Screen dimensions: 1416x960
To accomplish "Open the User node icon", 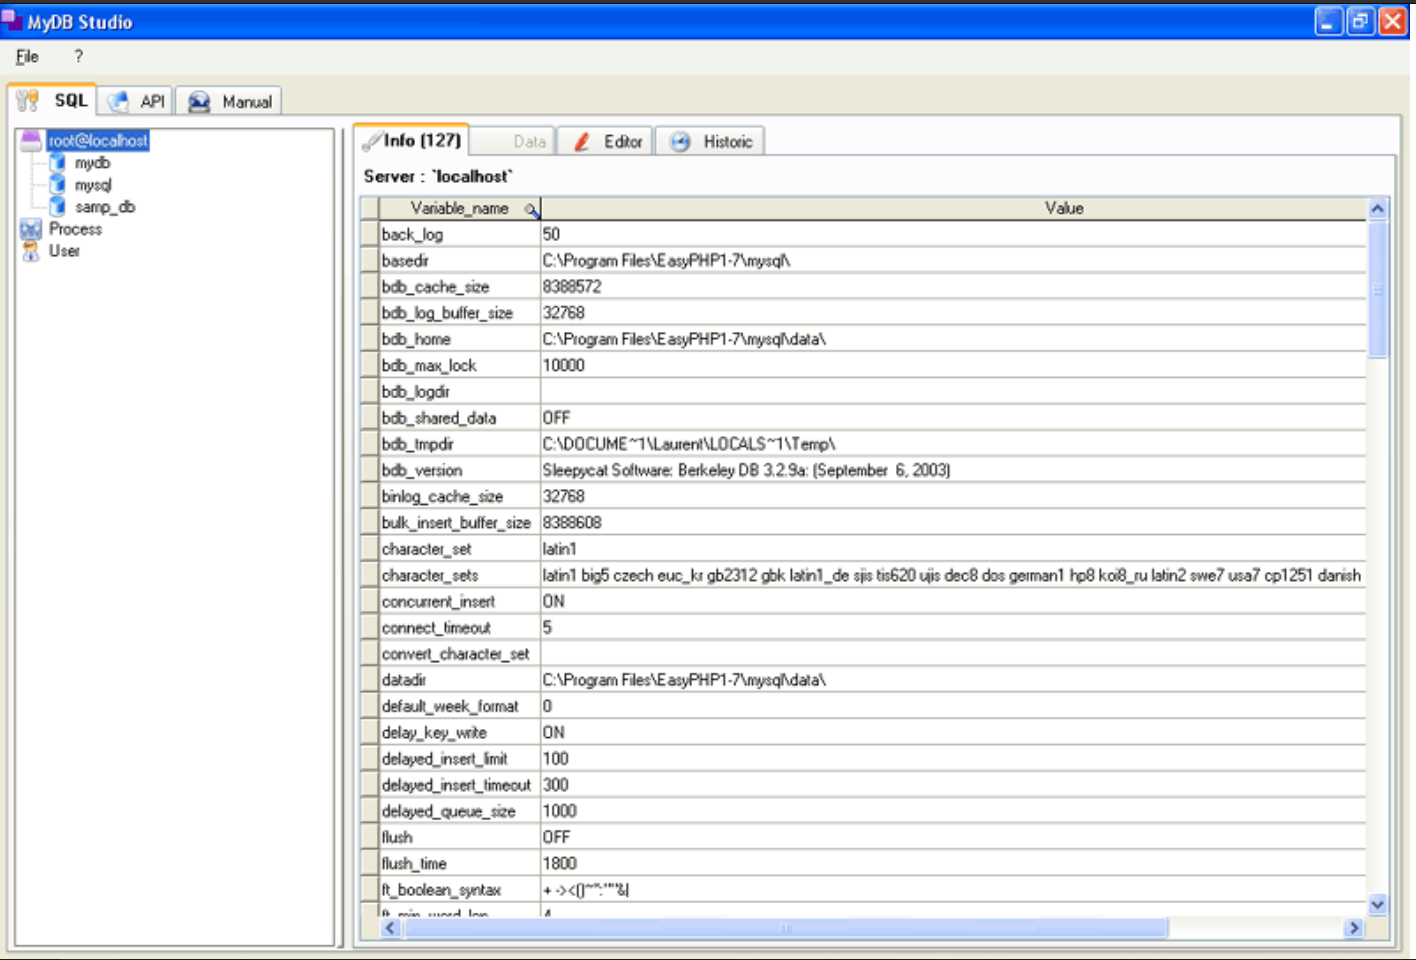I will [31, 251].
